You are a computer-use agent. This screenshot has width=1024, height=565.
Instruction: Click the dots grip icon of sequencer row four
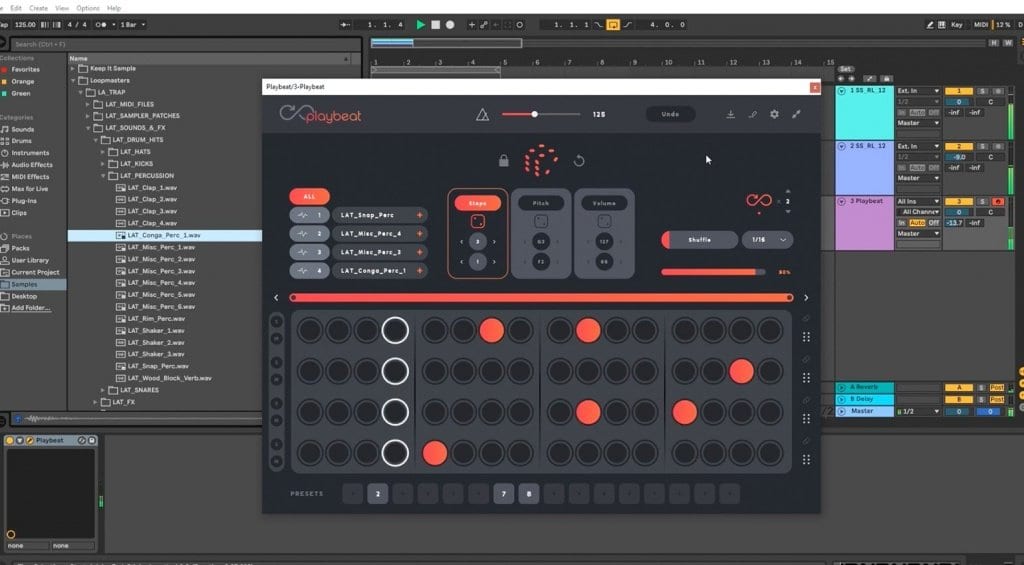pyautogui.click(x=807, y=460)
